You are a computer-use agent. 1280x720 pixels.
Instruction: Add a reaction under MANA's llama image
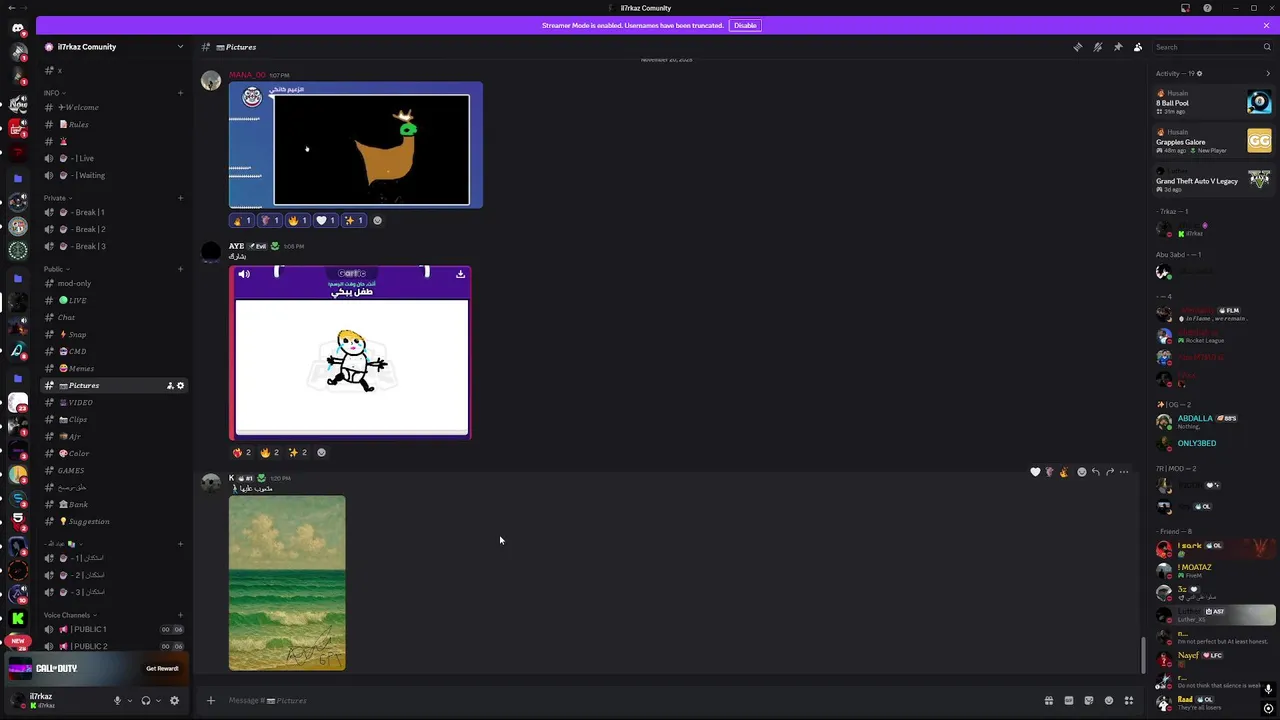coord(377,220)
